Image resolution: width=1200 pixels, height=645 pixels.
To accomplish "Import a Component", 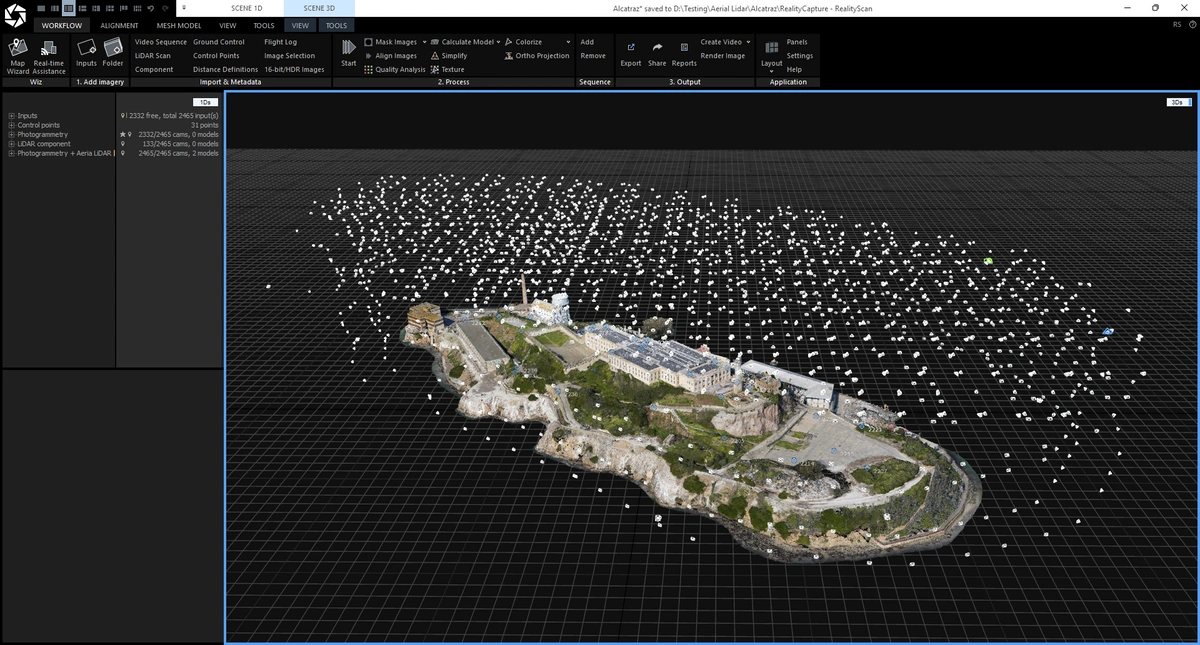I will point(154,70).
